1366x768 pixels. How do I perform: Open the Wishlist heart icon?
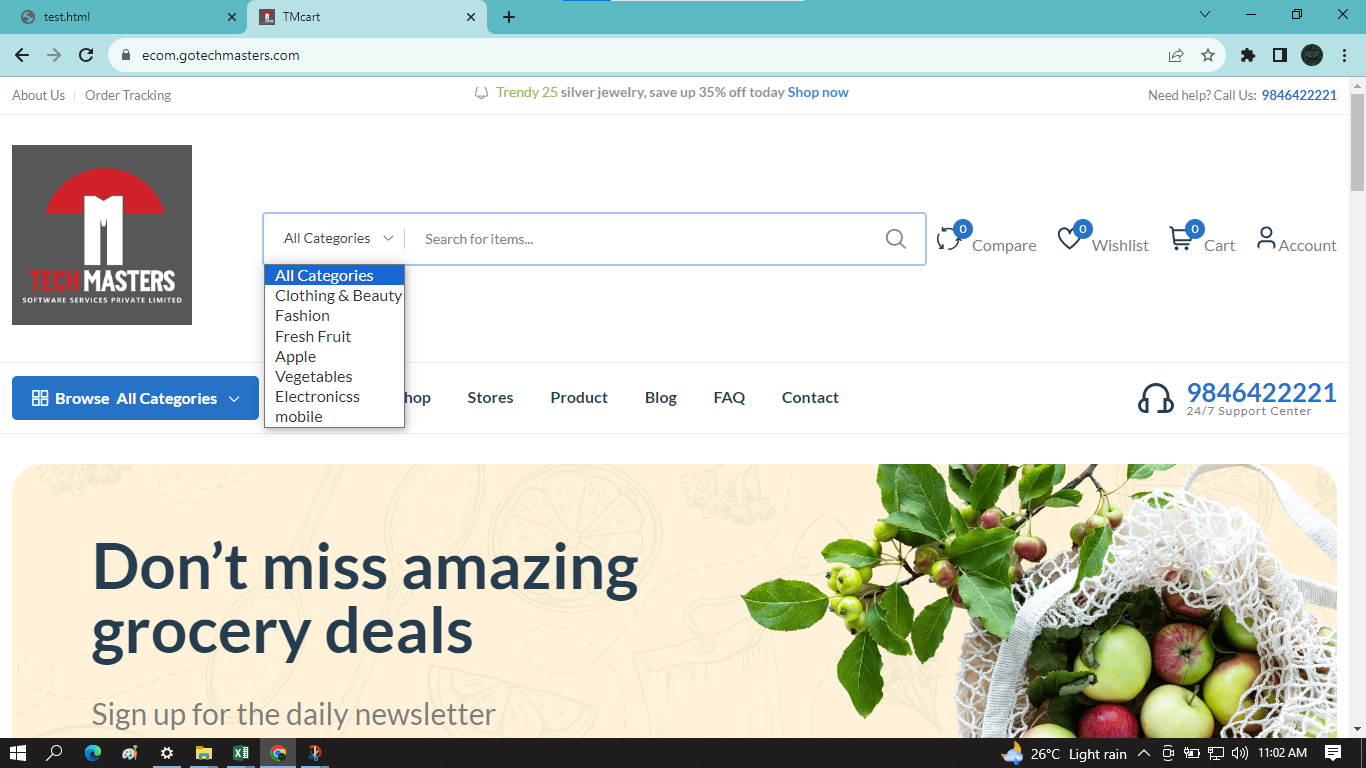coord(1069,240)
